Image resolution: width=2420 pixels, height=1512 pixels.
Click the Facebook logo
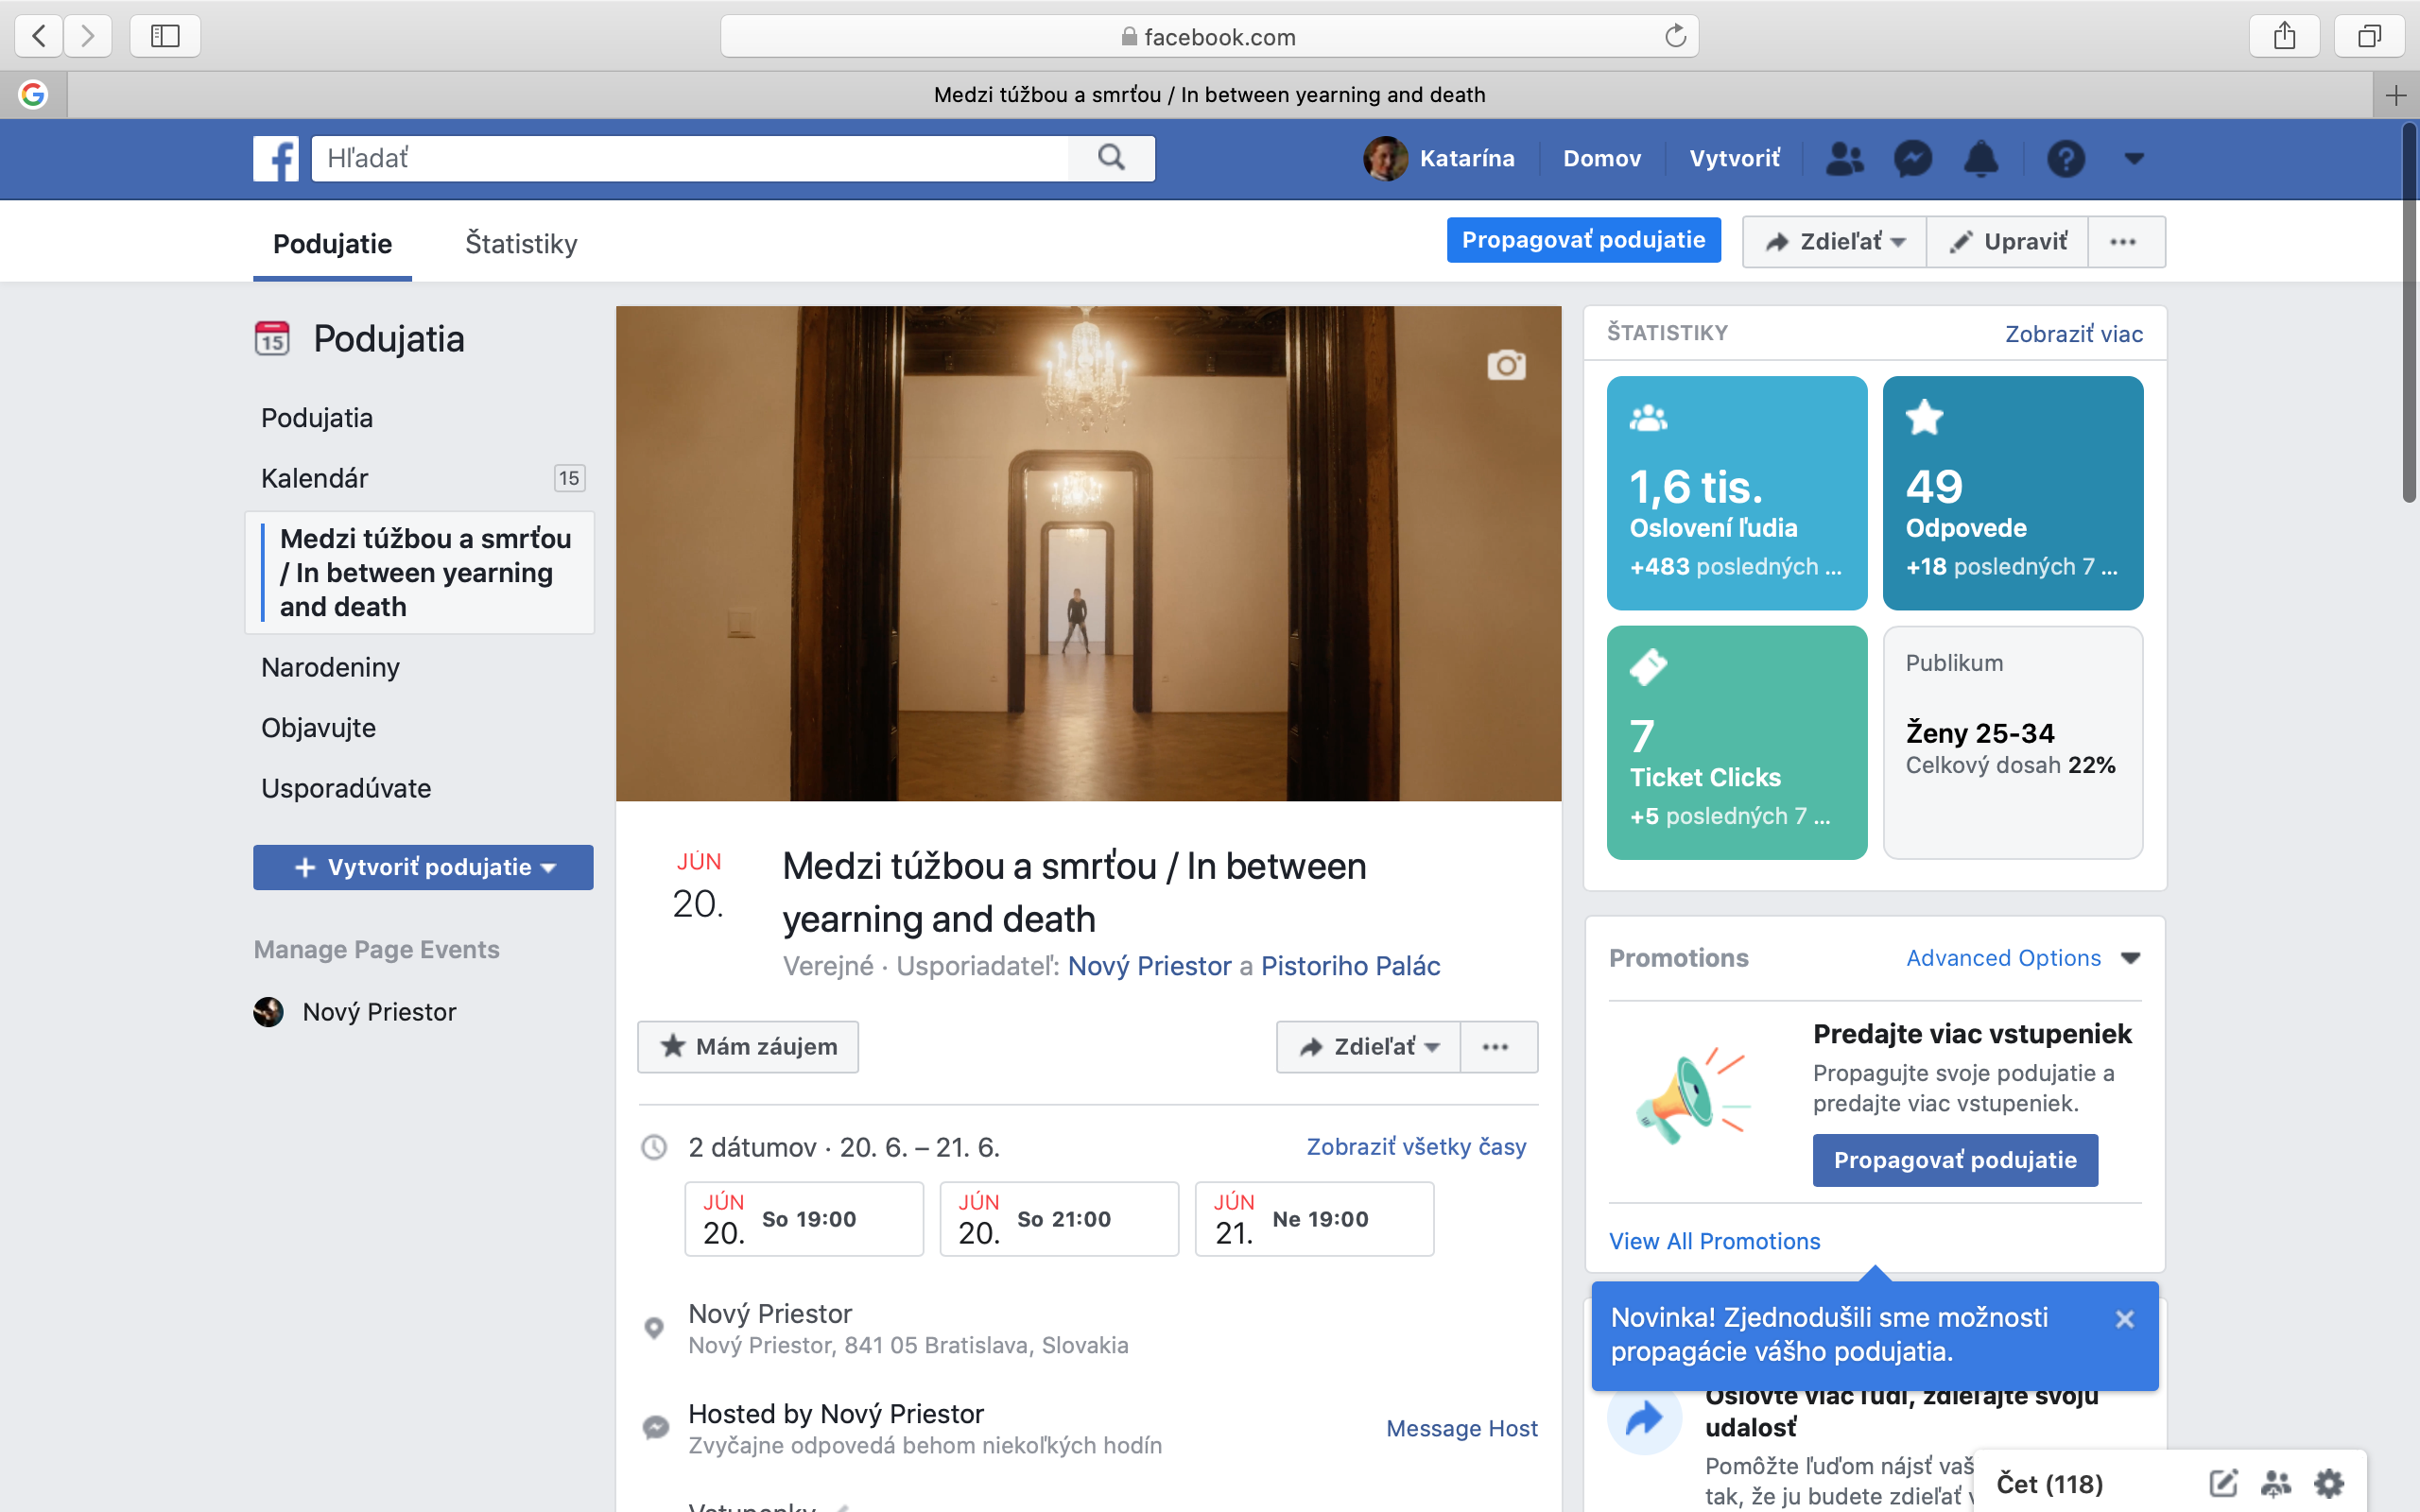tap(276, 158)
